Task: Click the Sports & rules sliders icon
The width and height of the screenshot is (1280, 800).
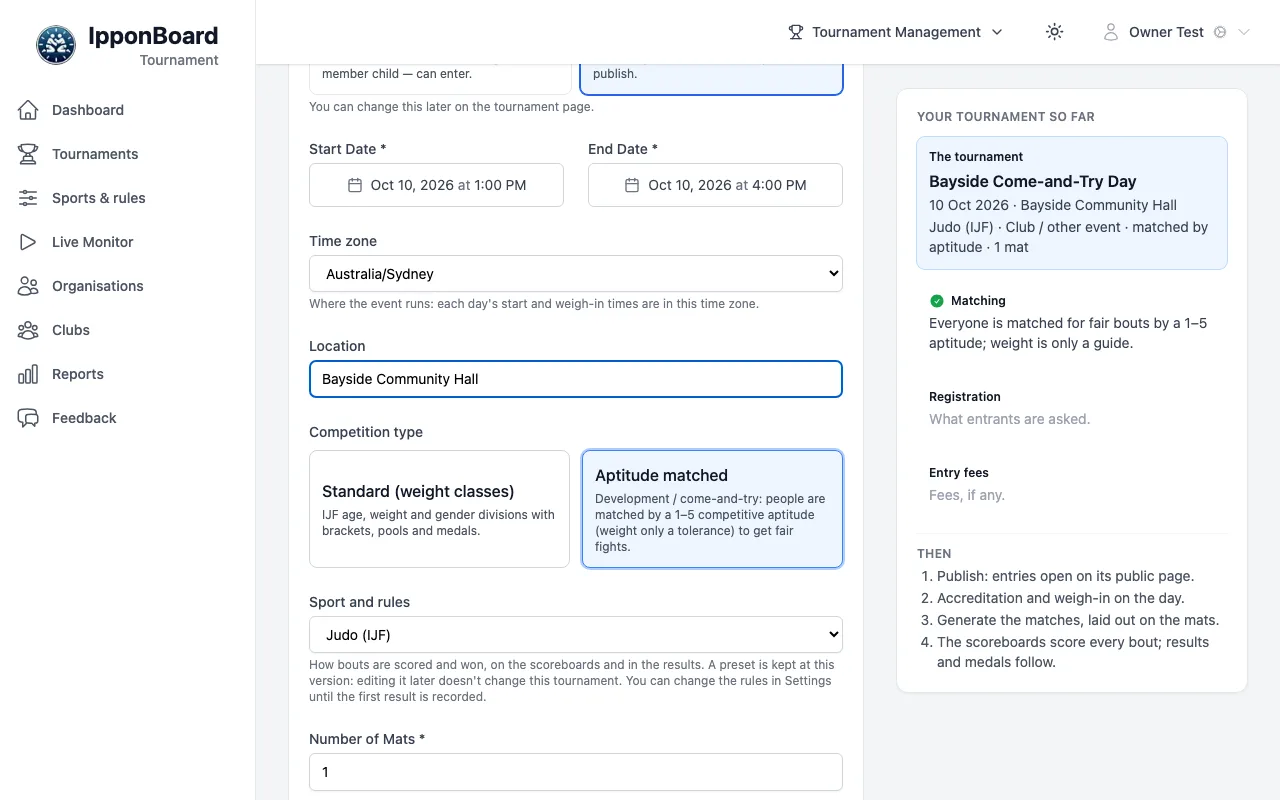Action: 28,198
